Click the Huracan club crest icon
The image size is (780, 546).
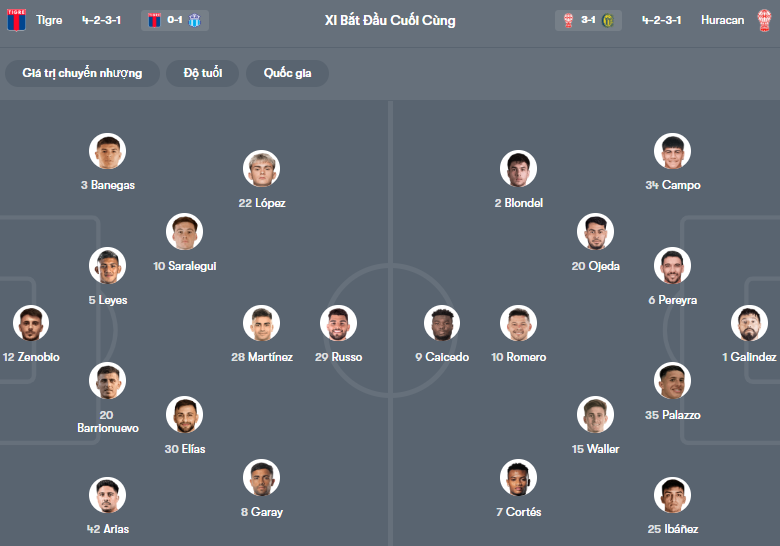click(764, 20)
